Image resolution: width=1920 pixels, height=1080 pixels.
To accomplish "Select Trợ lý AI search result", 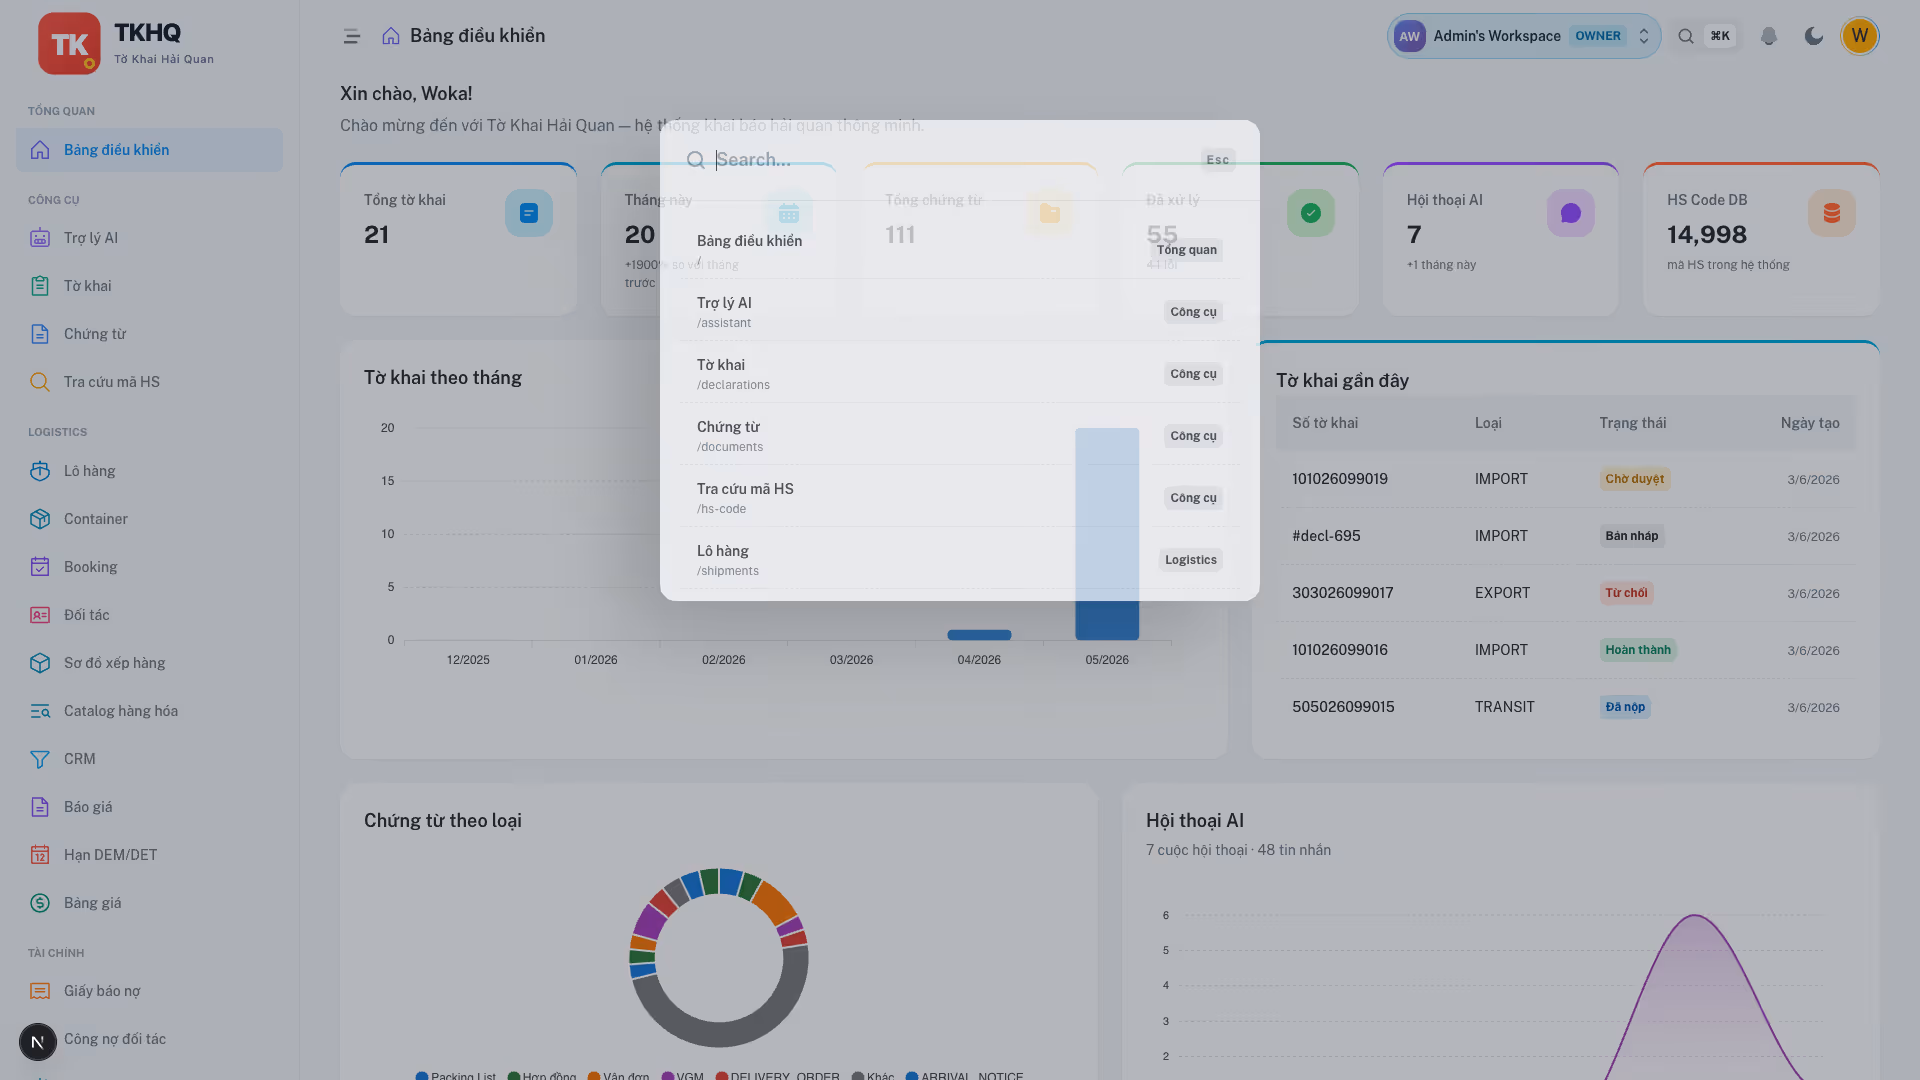I will click(x=960, y=311).
